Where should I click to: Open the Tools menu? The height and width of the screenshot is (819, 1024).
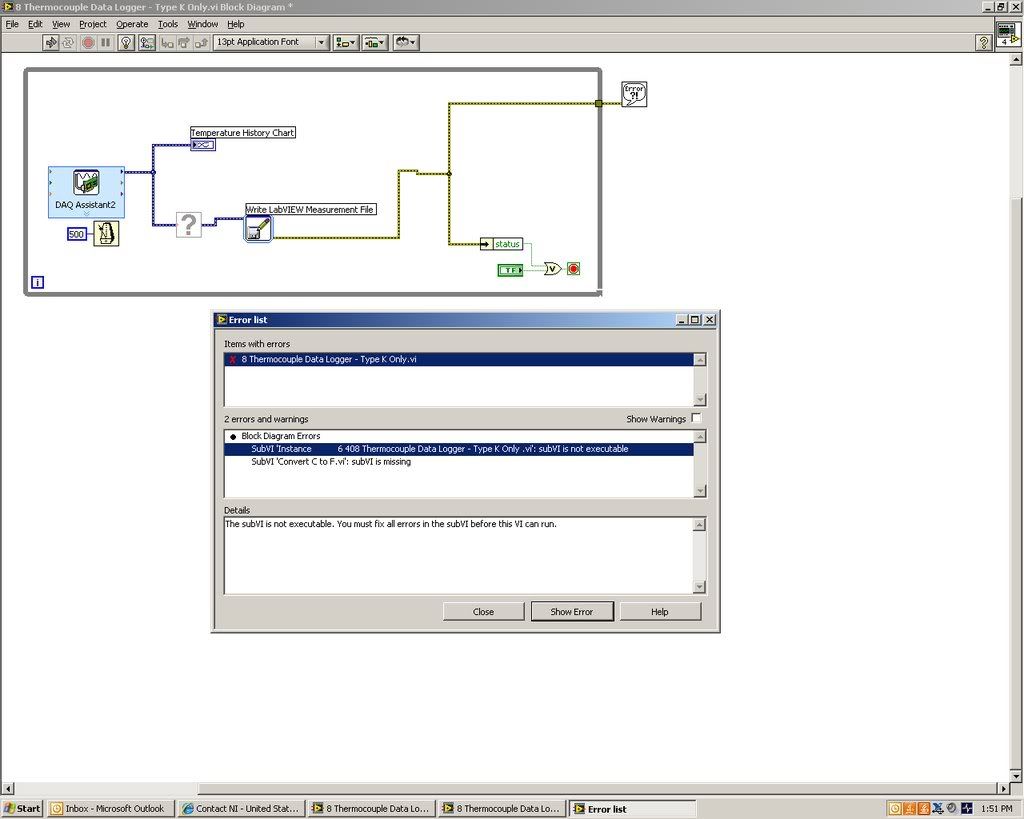click(168, 24)
